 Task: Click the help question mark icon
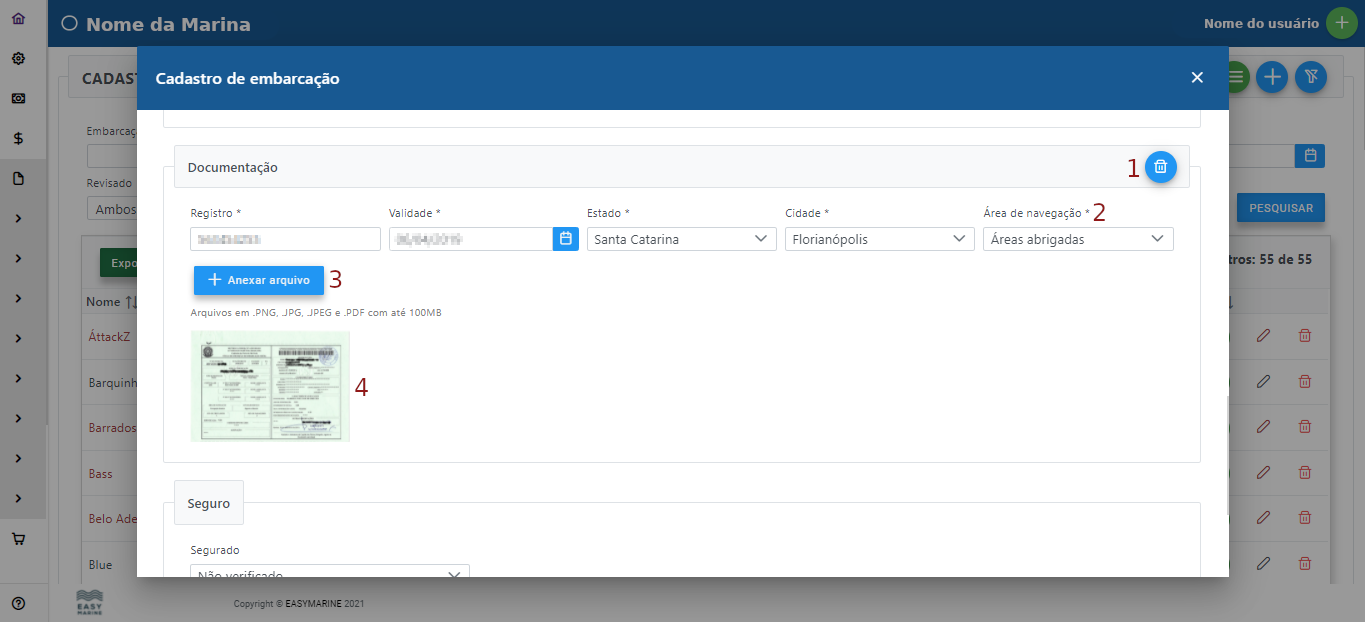18,603
